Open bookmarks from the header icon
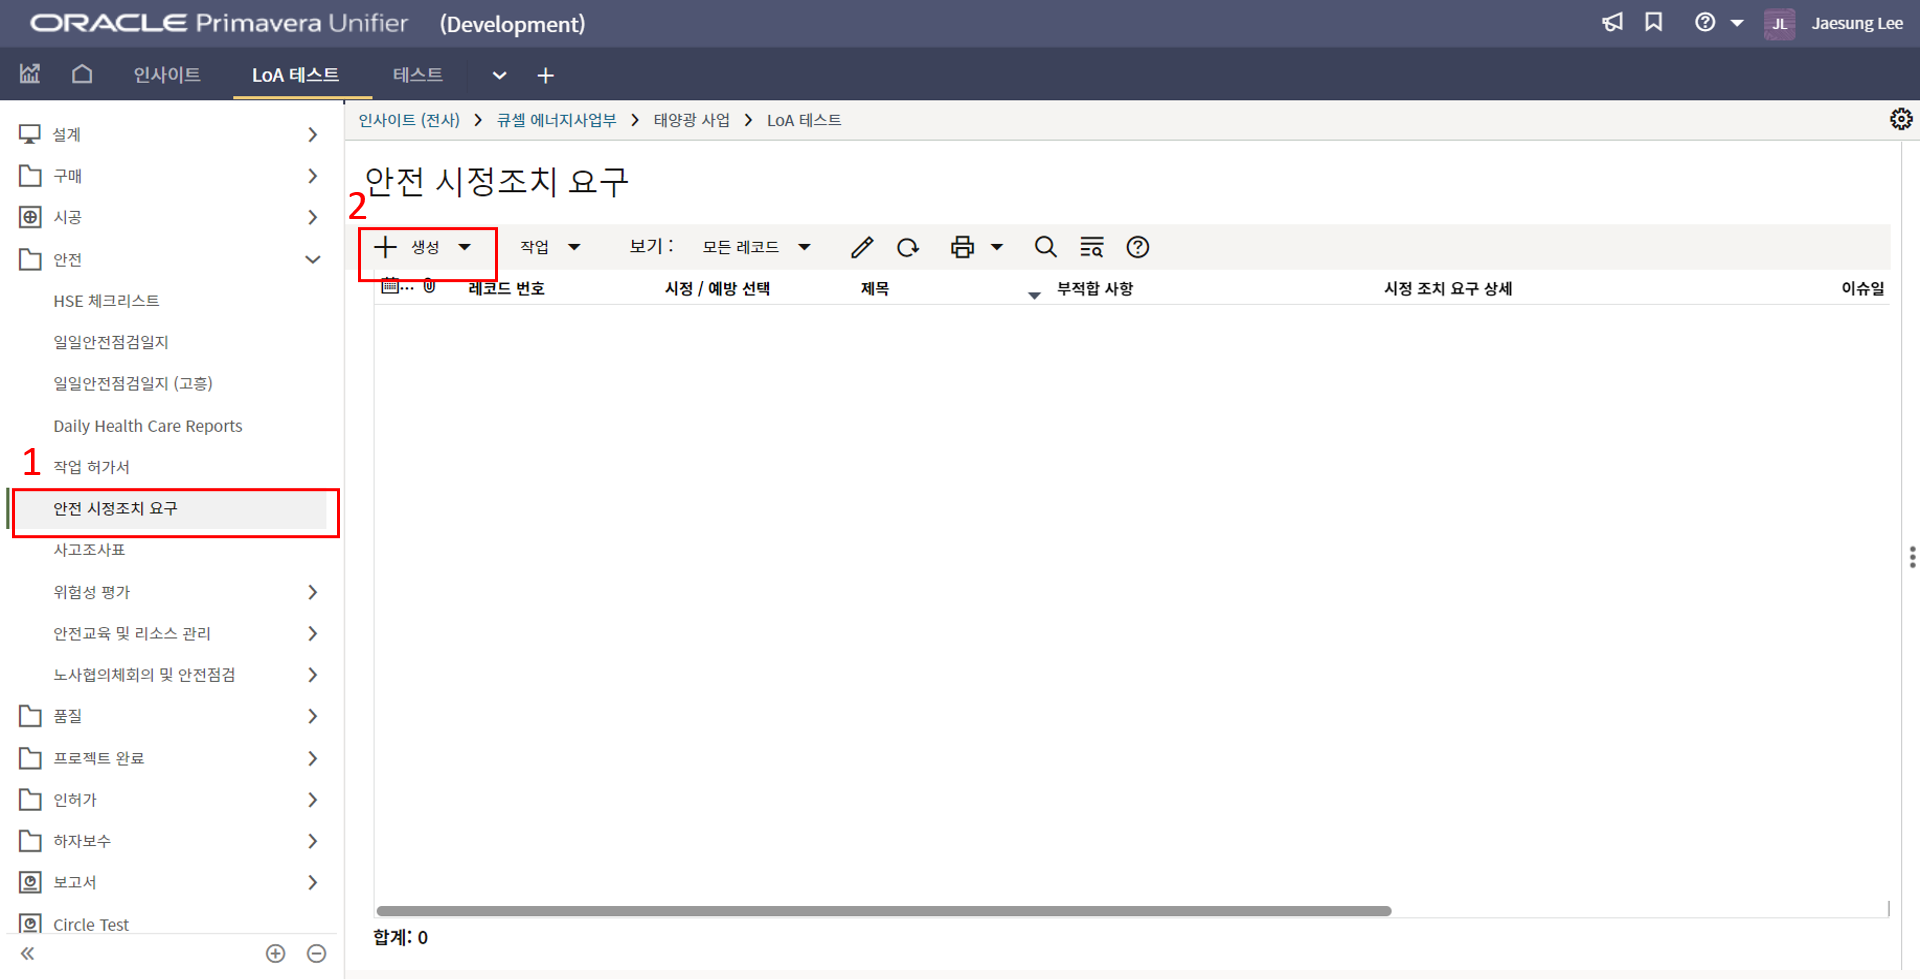 (x=1654, y=23)
